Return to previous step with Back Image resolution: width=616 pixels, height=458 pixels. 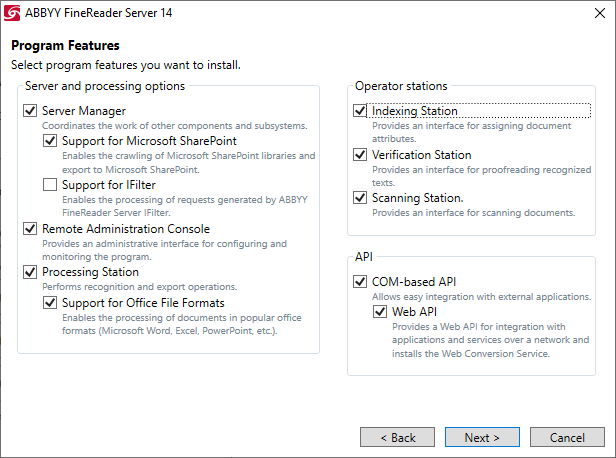click(x=397, y=437)
